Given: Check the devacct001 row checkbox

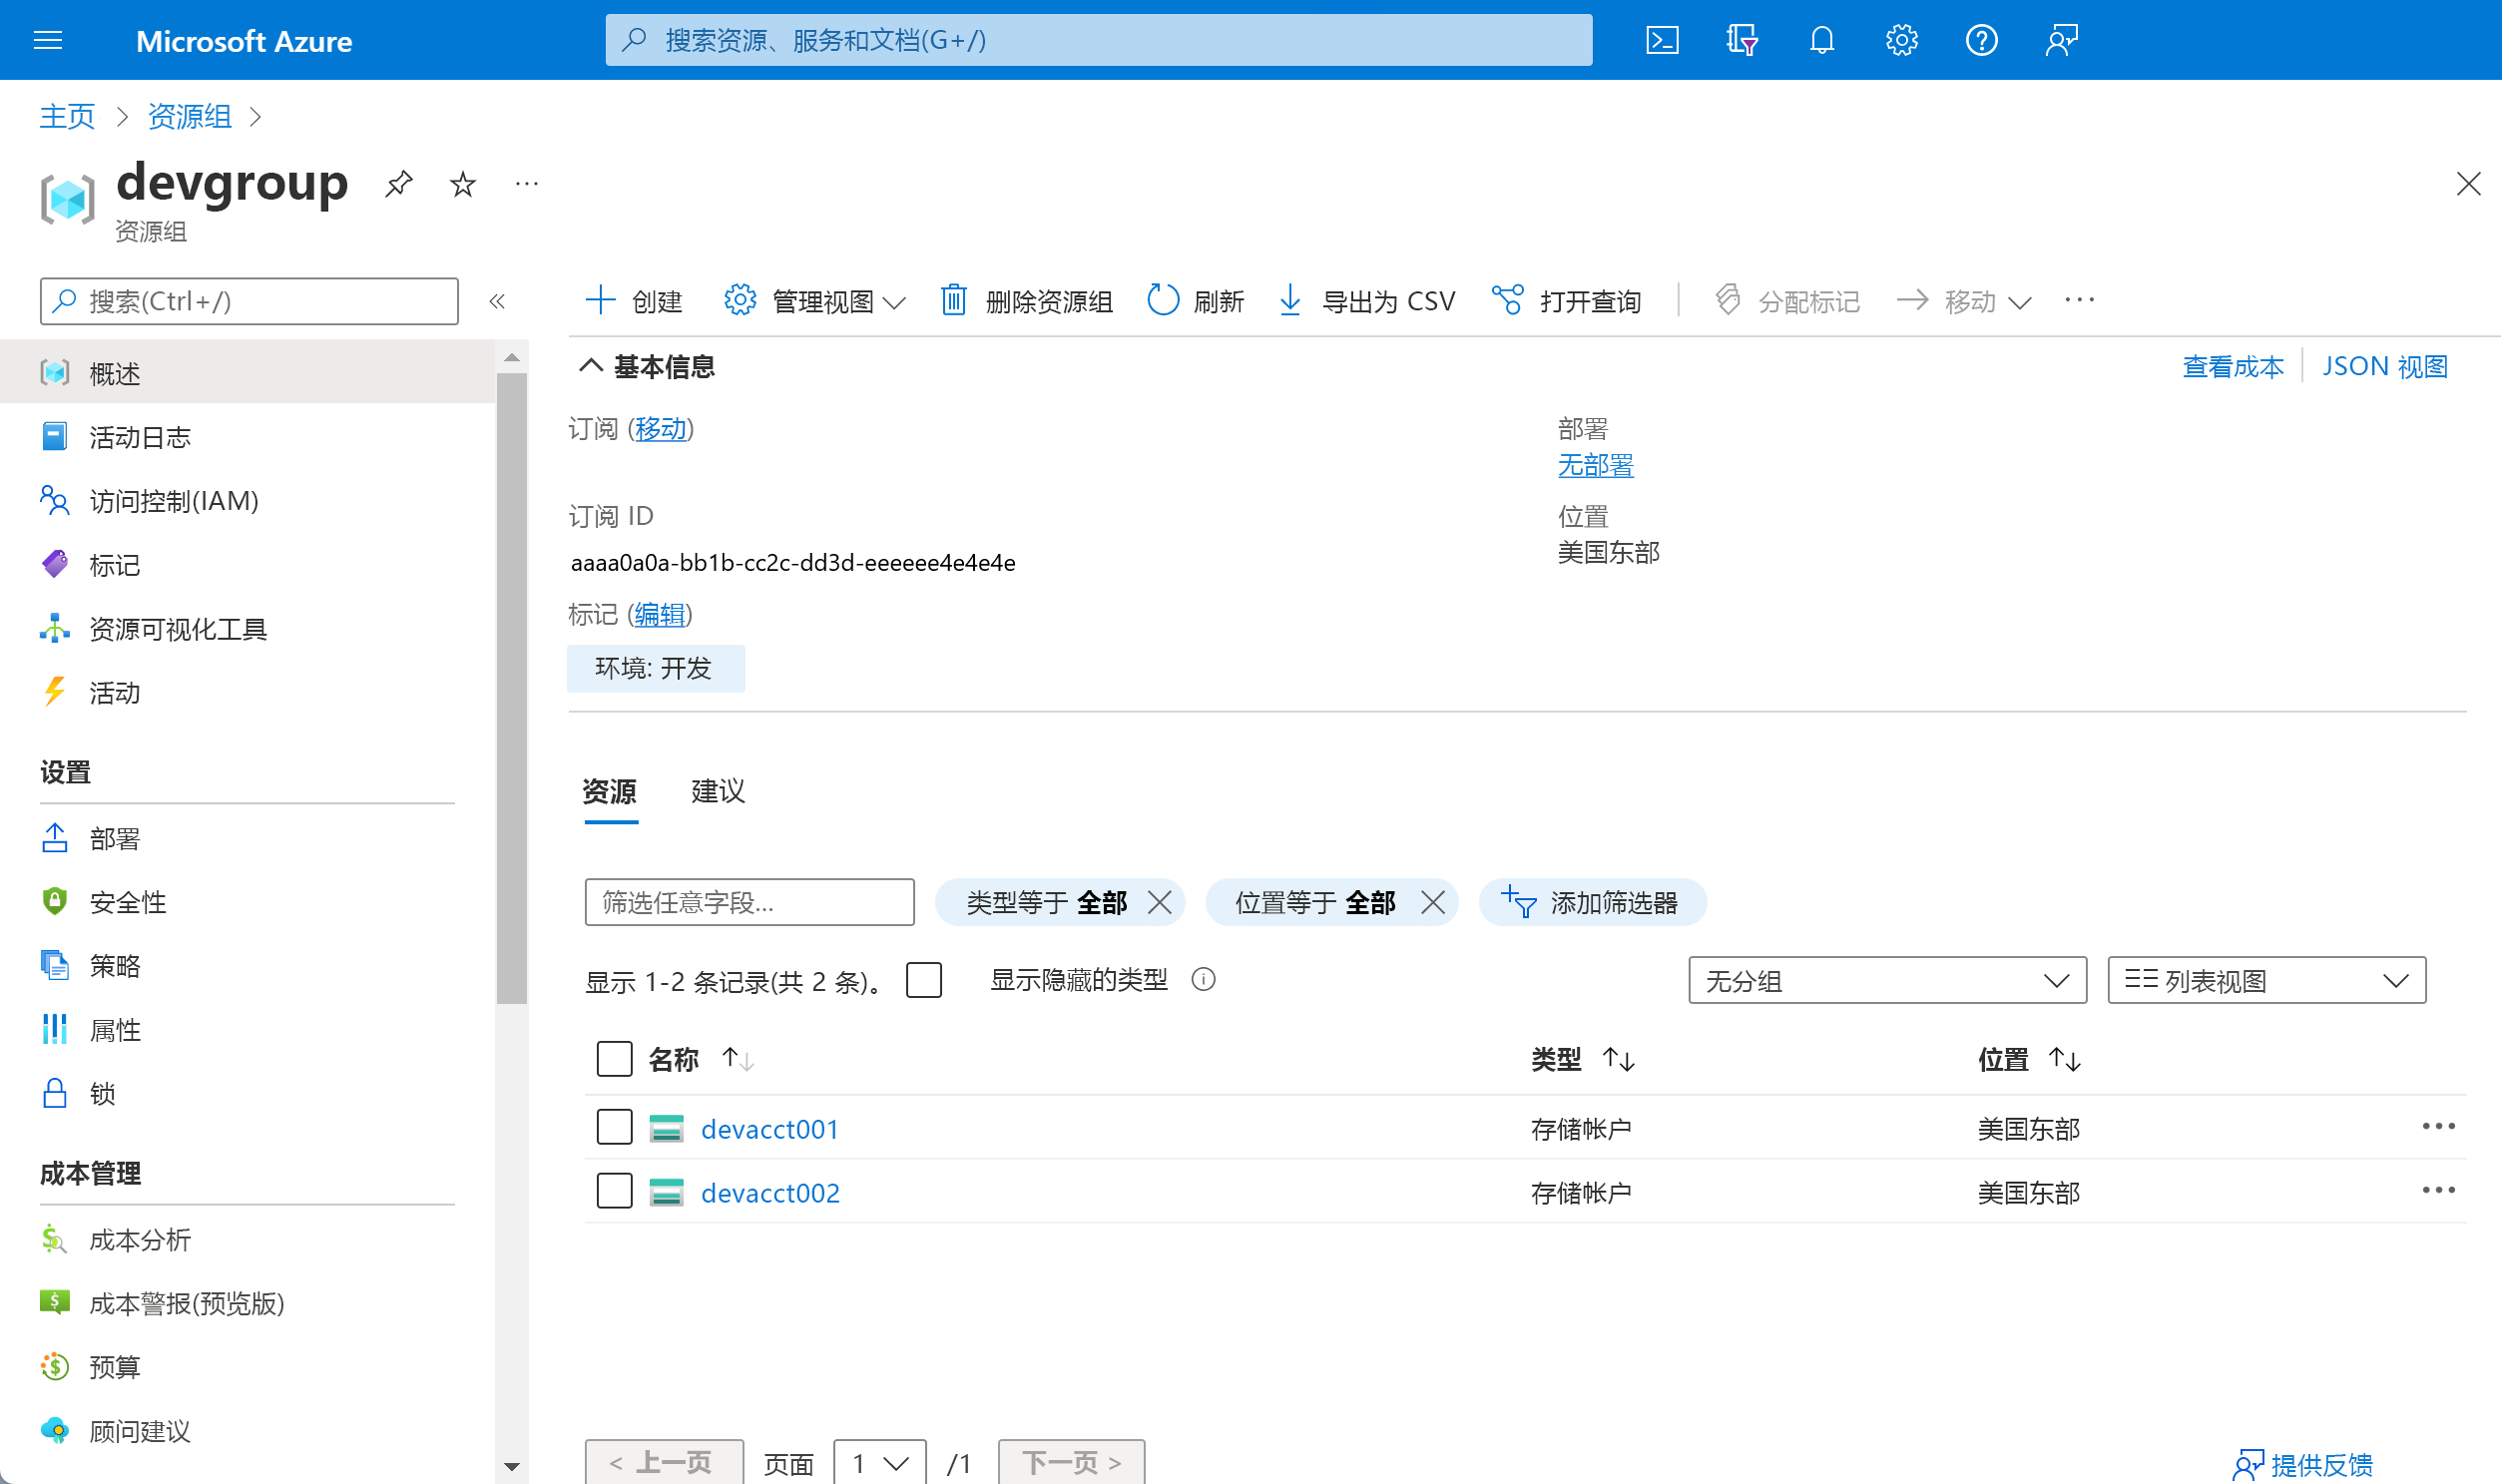Looking at the screenshot, I should (x=614, y=1127).
